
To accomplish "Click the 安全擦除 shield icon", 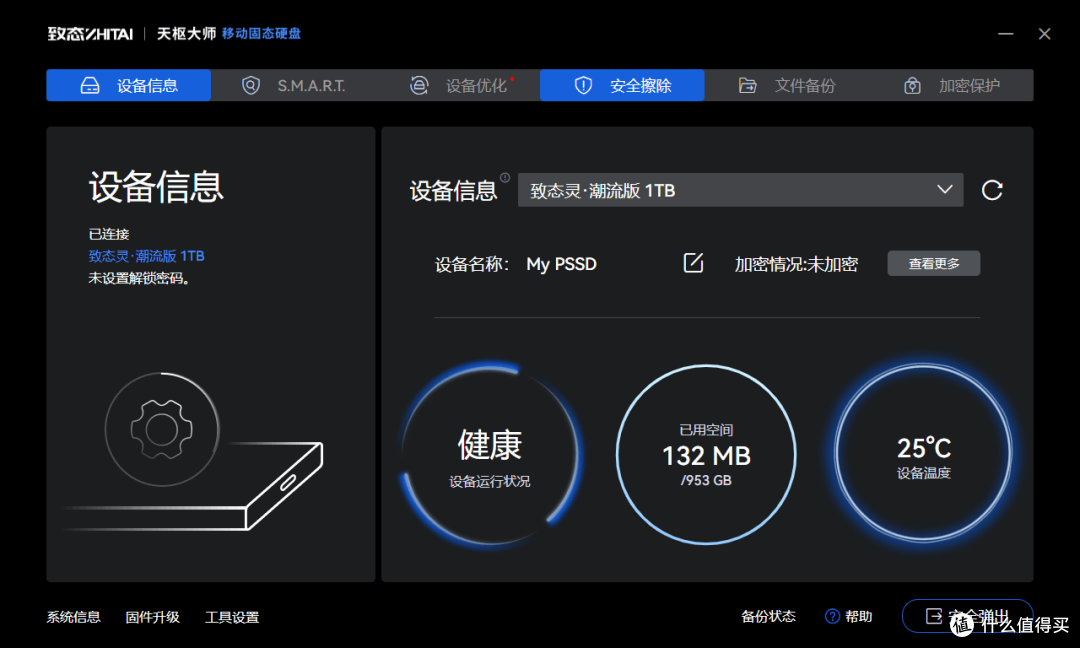I will click(583, 85).
